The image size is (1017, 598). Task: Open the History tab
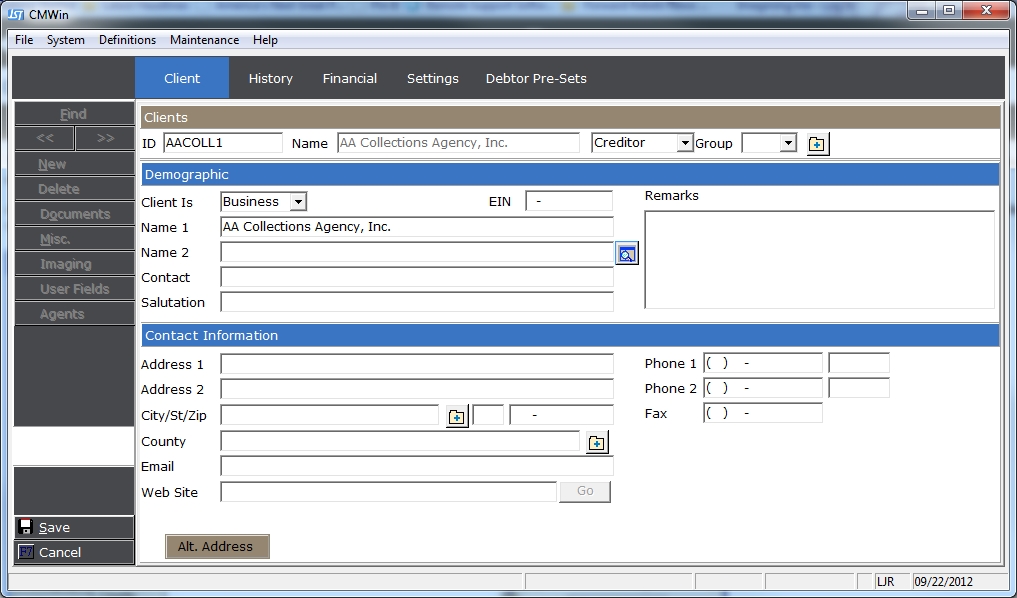coord(270,78)
